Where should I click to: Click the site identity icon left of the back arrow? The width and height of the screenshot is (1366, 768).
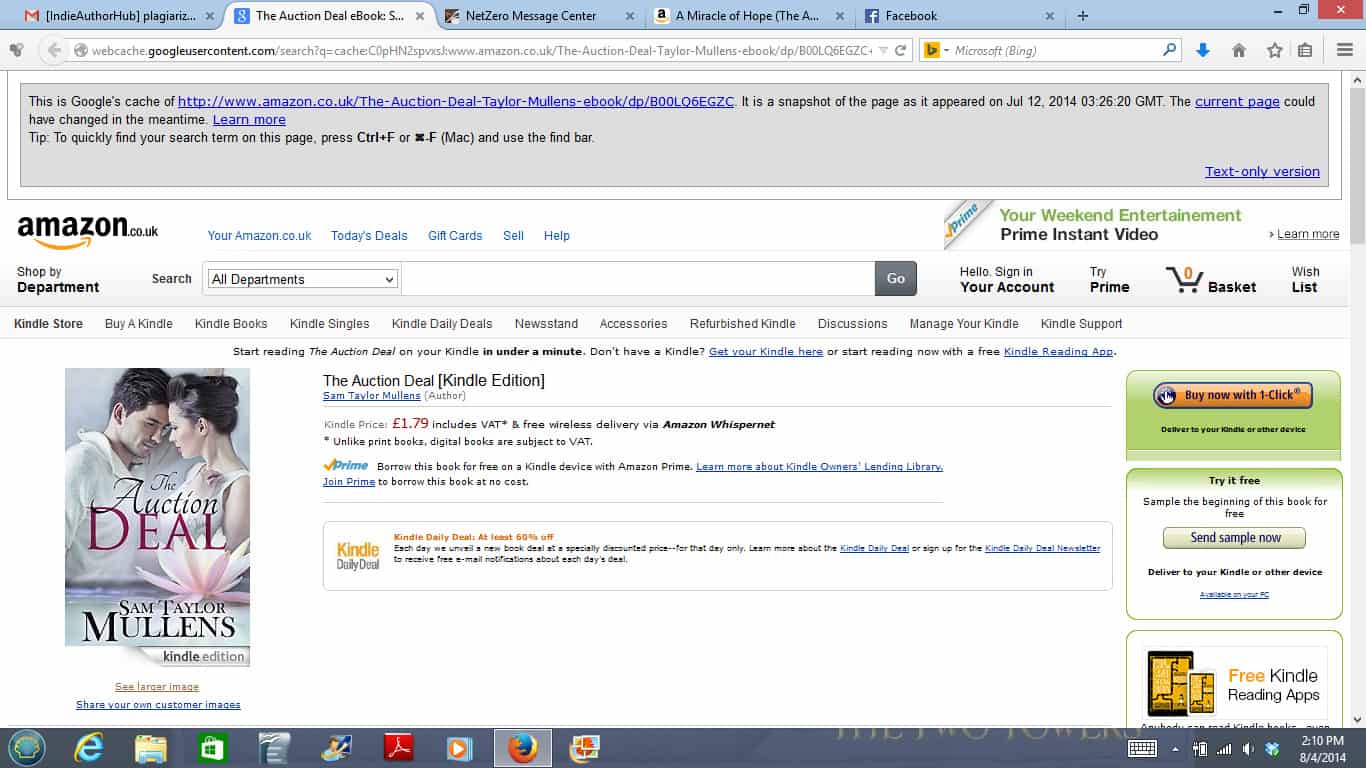(16, 50)
